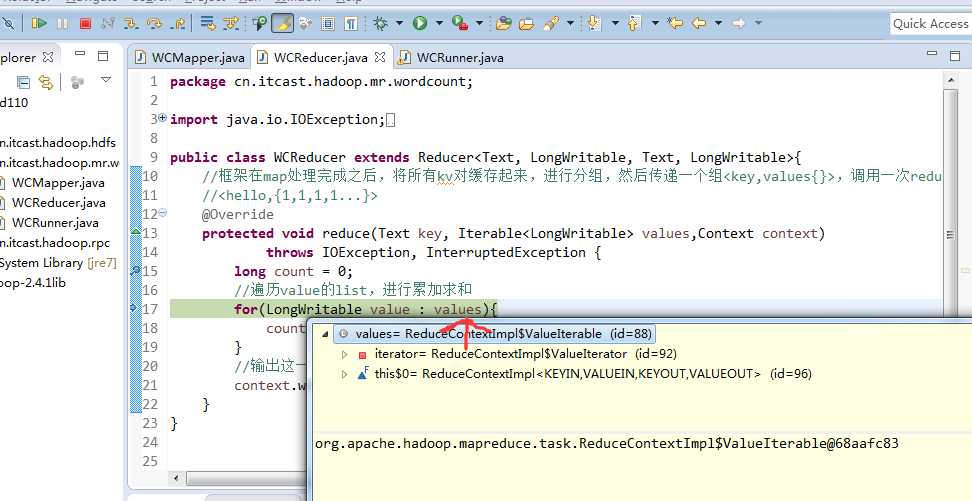Click the editor horizontal scrollbar left arrow

click(x=177, y=478)
